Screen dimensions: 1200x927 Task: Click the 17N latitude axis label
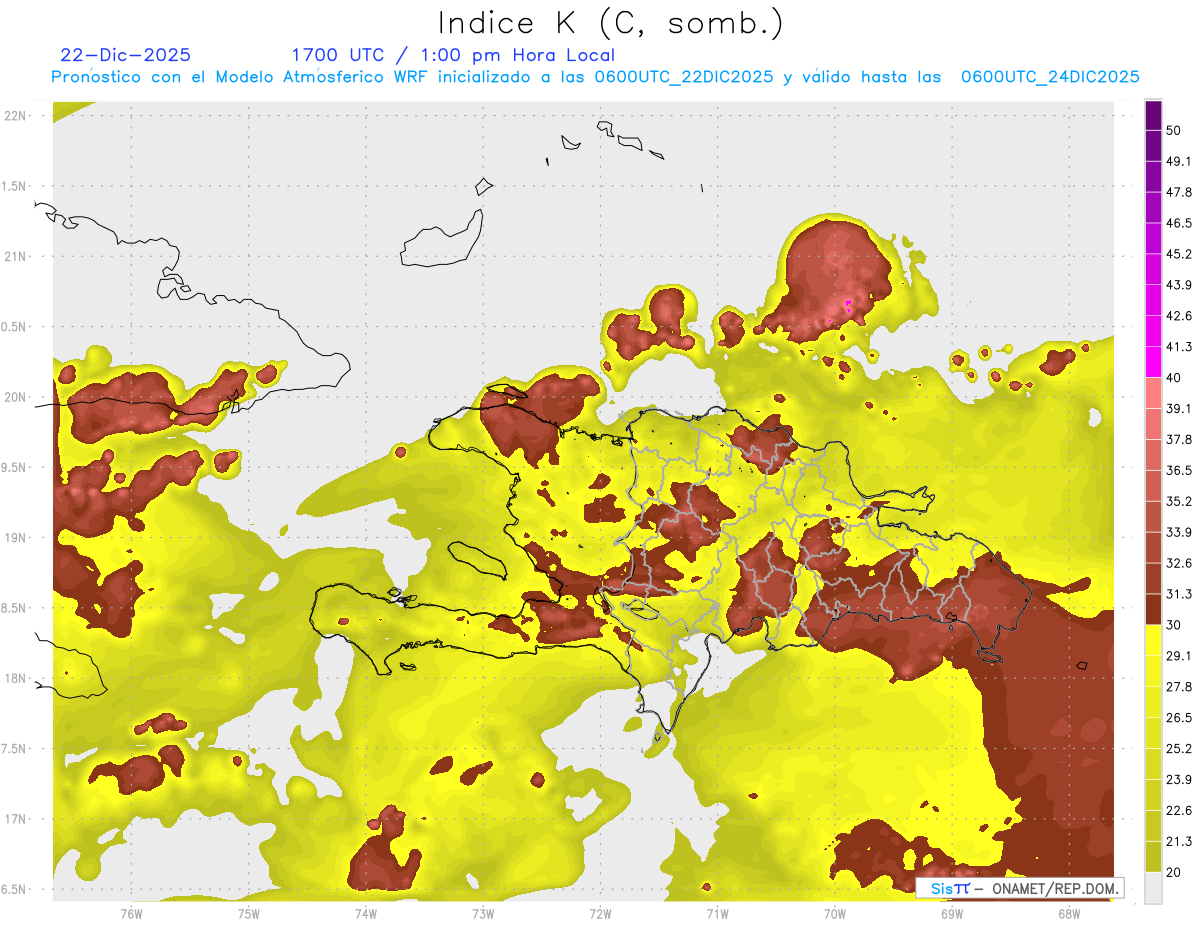[x=17, y=819]
